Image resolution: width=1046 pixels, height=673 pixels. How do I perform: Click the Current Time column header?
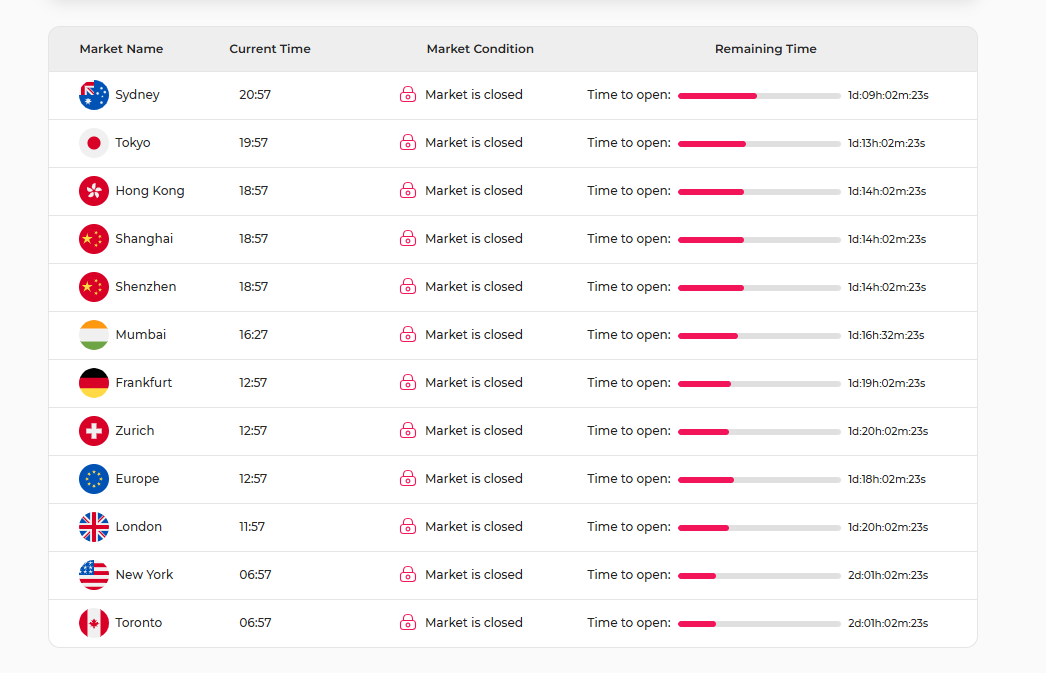coord(270,49)
